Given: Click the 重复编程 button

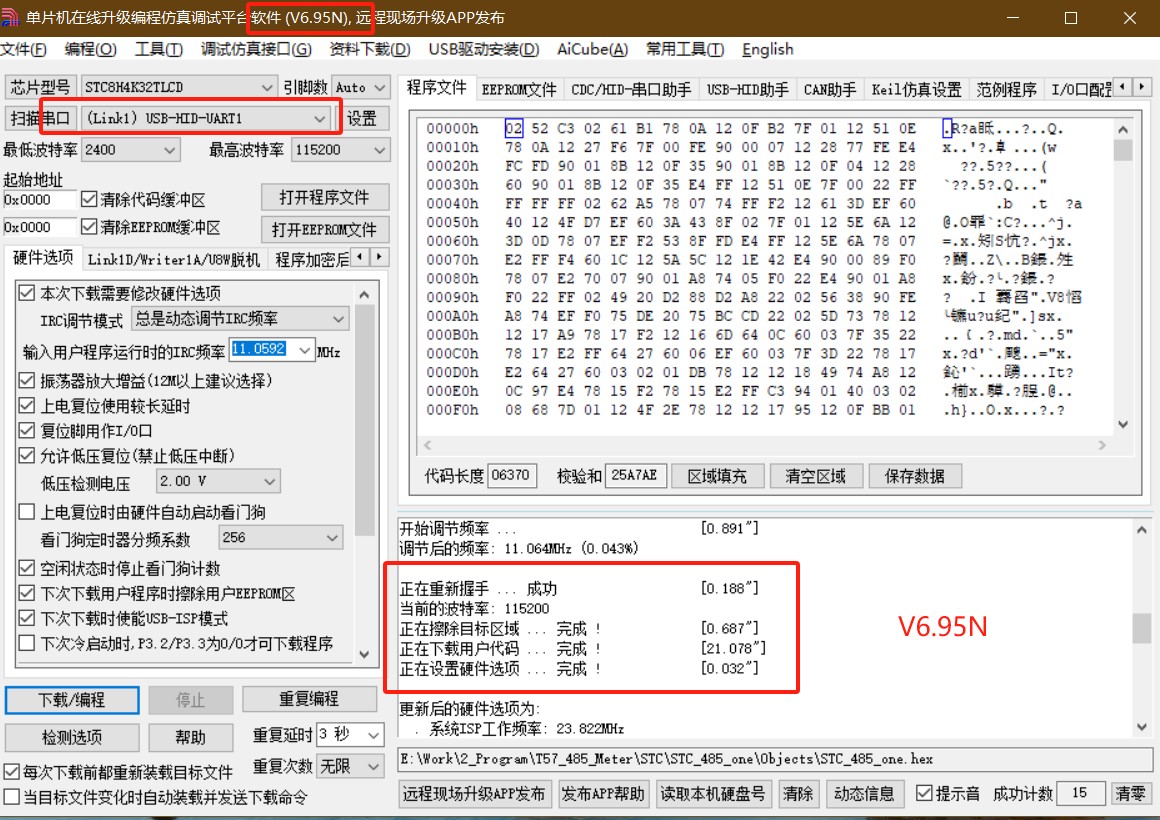Looking at the screenshot, I should [x=308, y=699].
